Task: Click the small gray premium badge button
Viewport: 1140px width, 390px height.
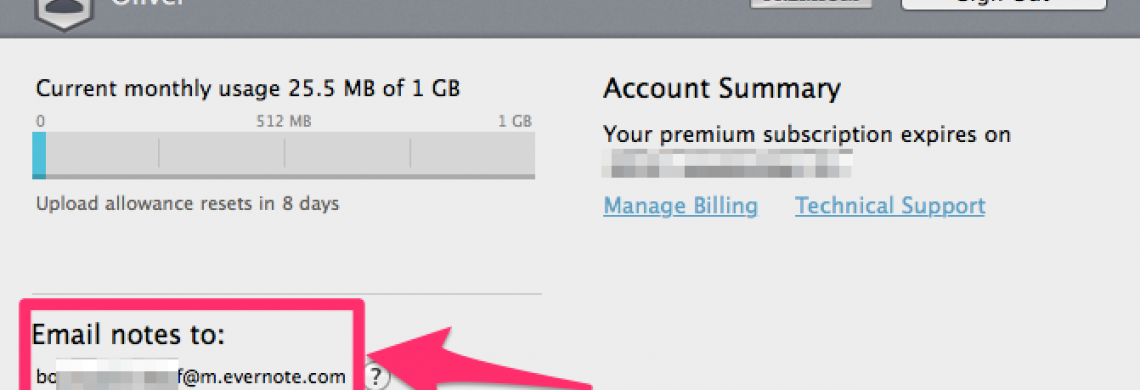Action: coord(811,3)
